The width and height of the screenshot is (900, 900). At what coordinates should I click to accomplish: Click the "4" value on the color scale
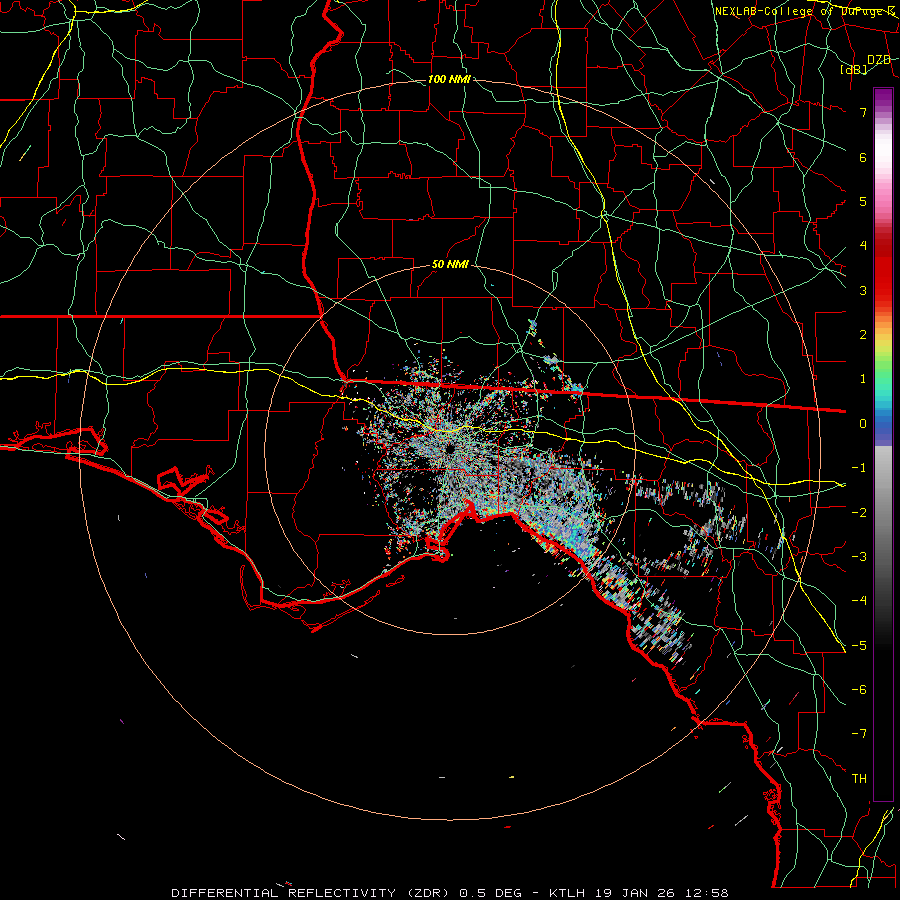click(863, 246)
